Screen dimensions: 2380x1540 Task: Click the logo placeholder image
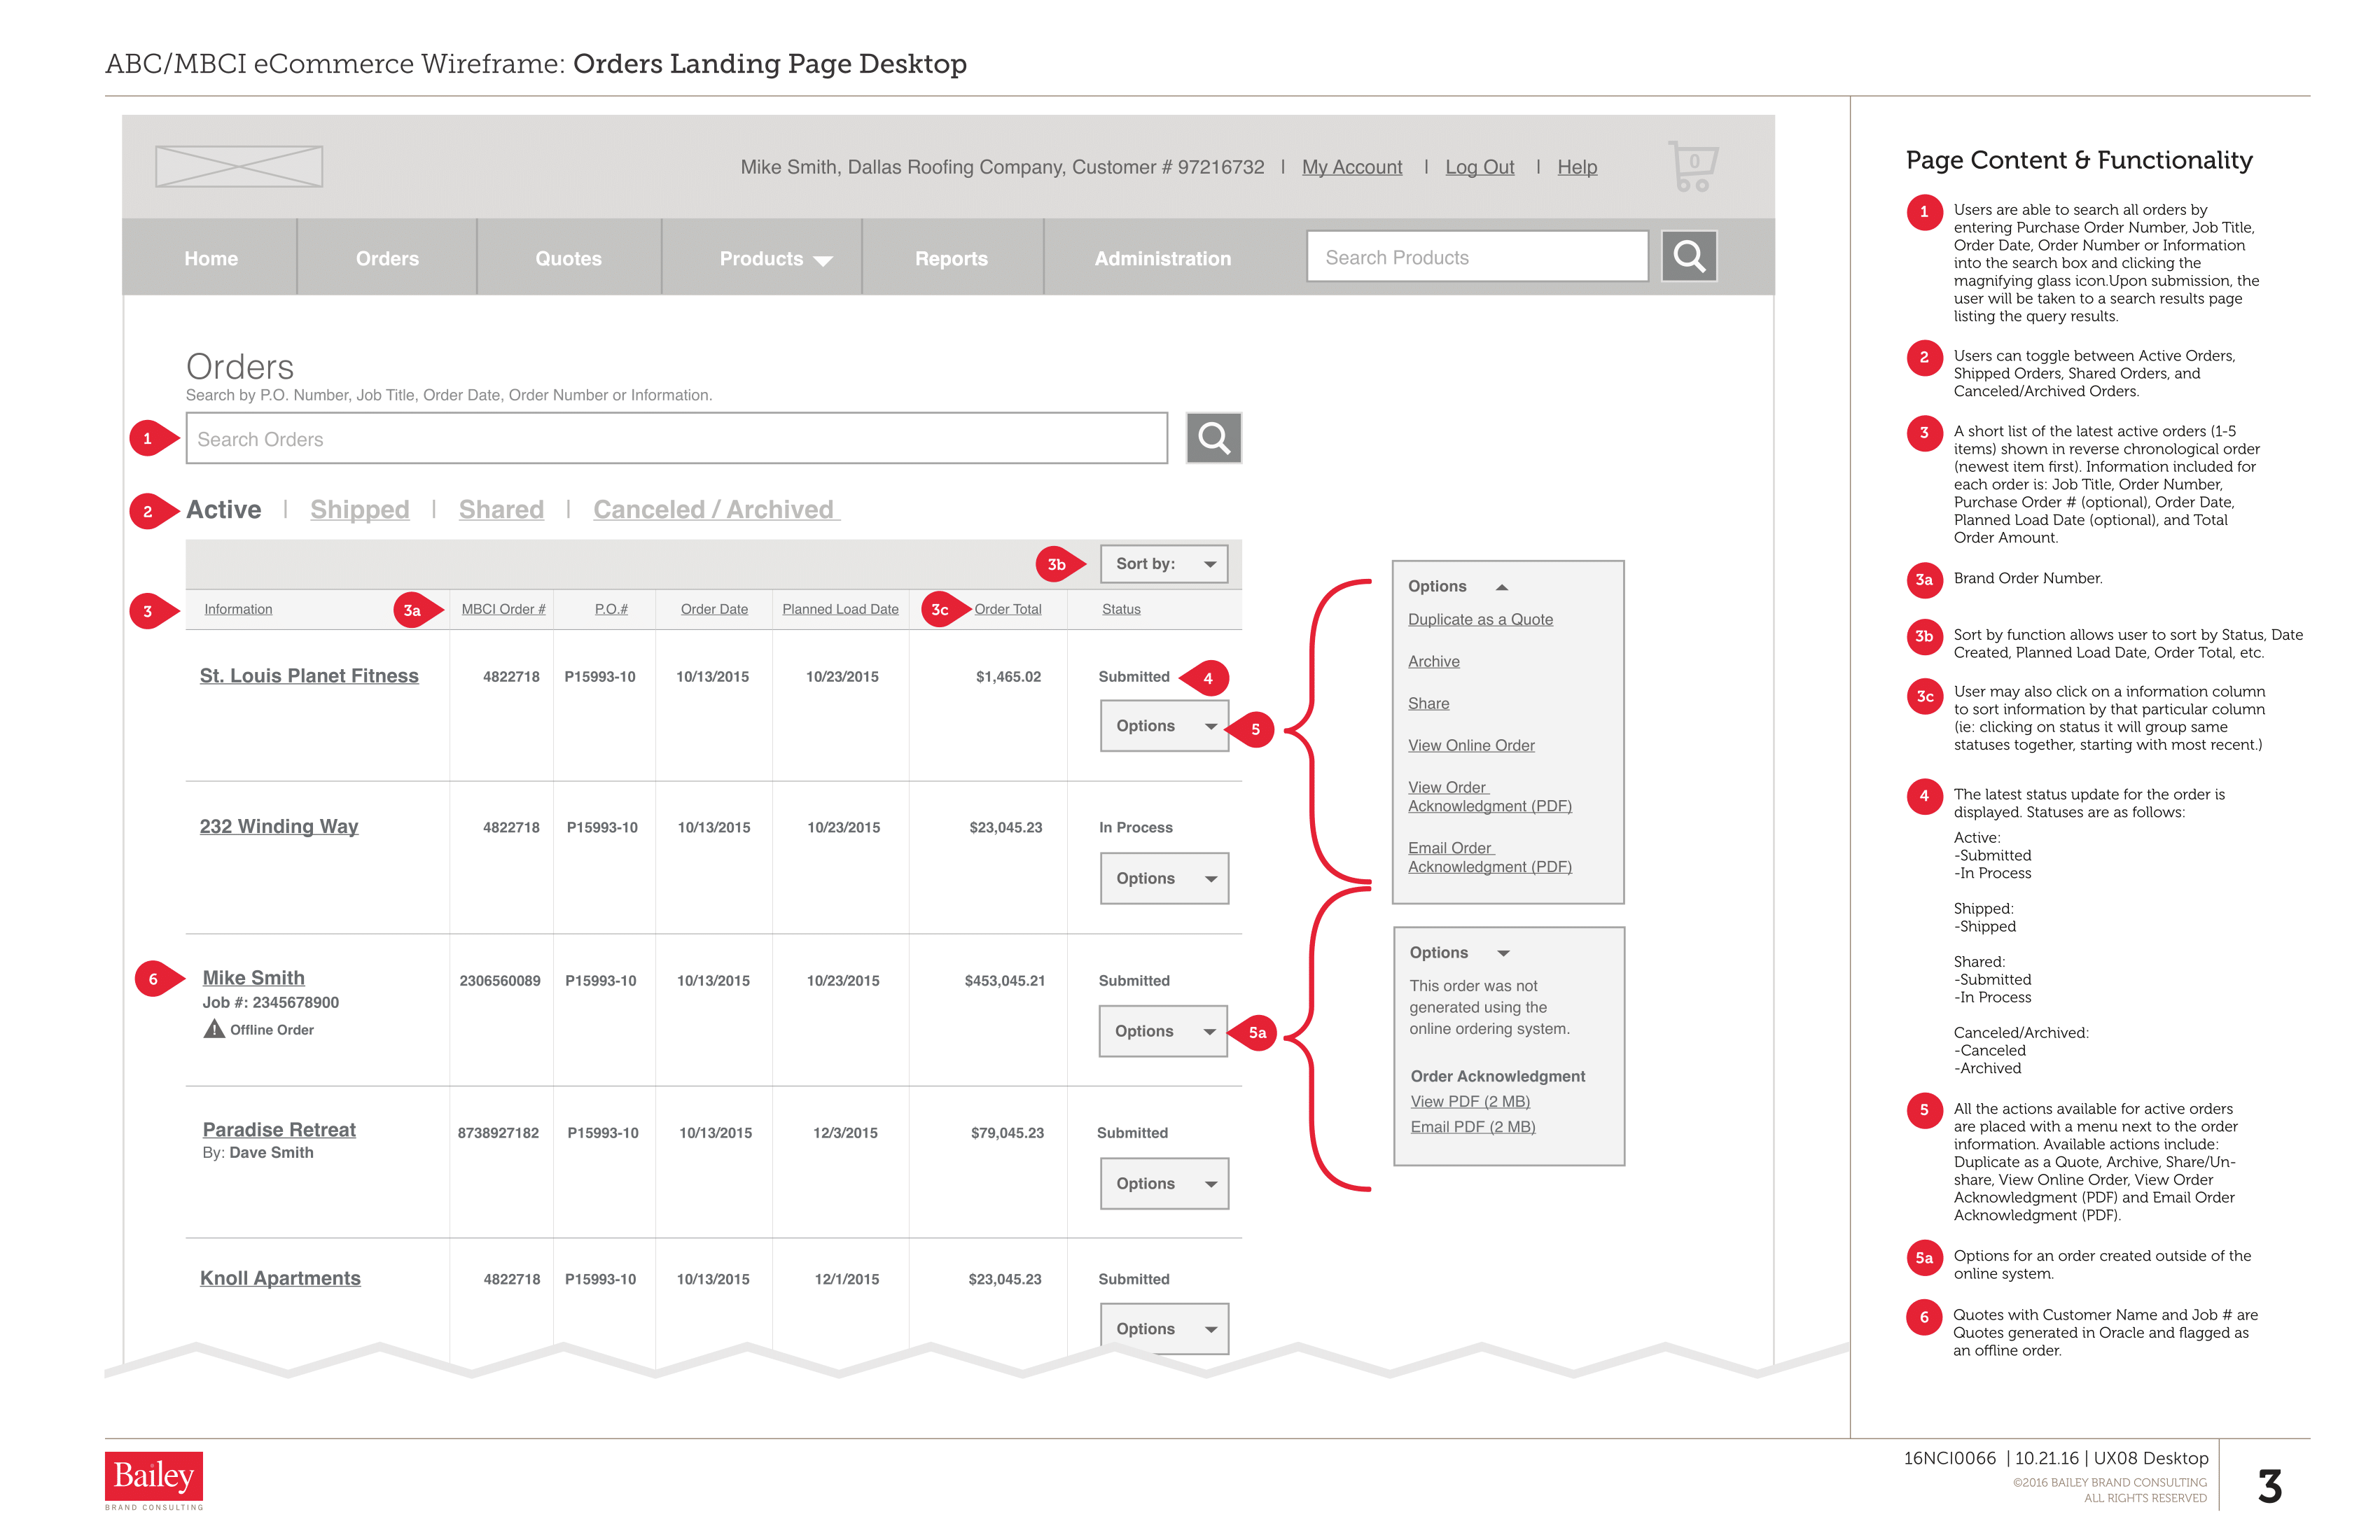pyautogui.click(x=239, y=166)
